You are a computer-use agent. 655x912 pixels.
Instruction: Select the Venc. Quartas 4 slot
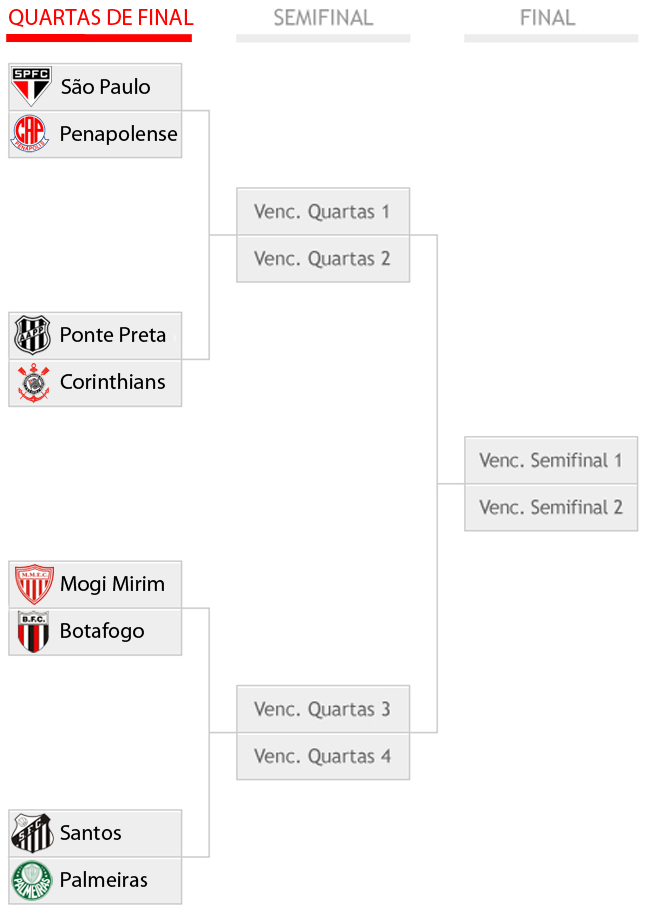[x=323, y=756]
